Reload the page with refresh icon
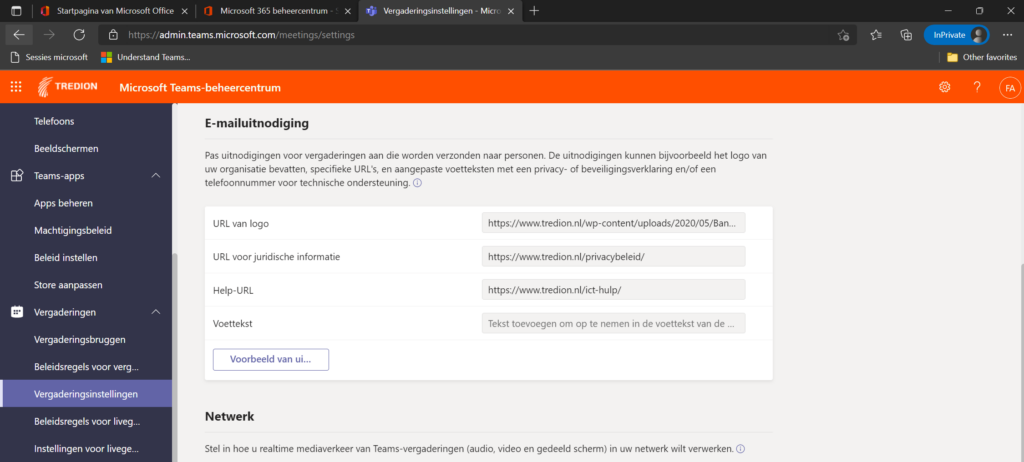The image size is (1024, 462). (x=79, y=35)
